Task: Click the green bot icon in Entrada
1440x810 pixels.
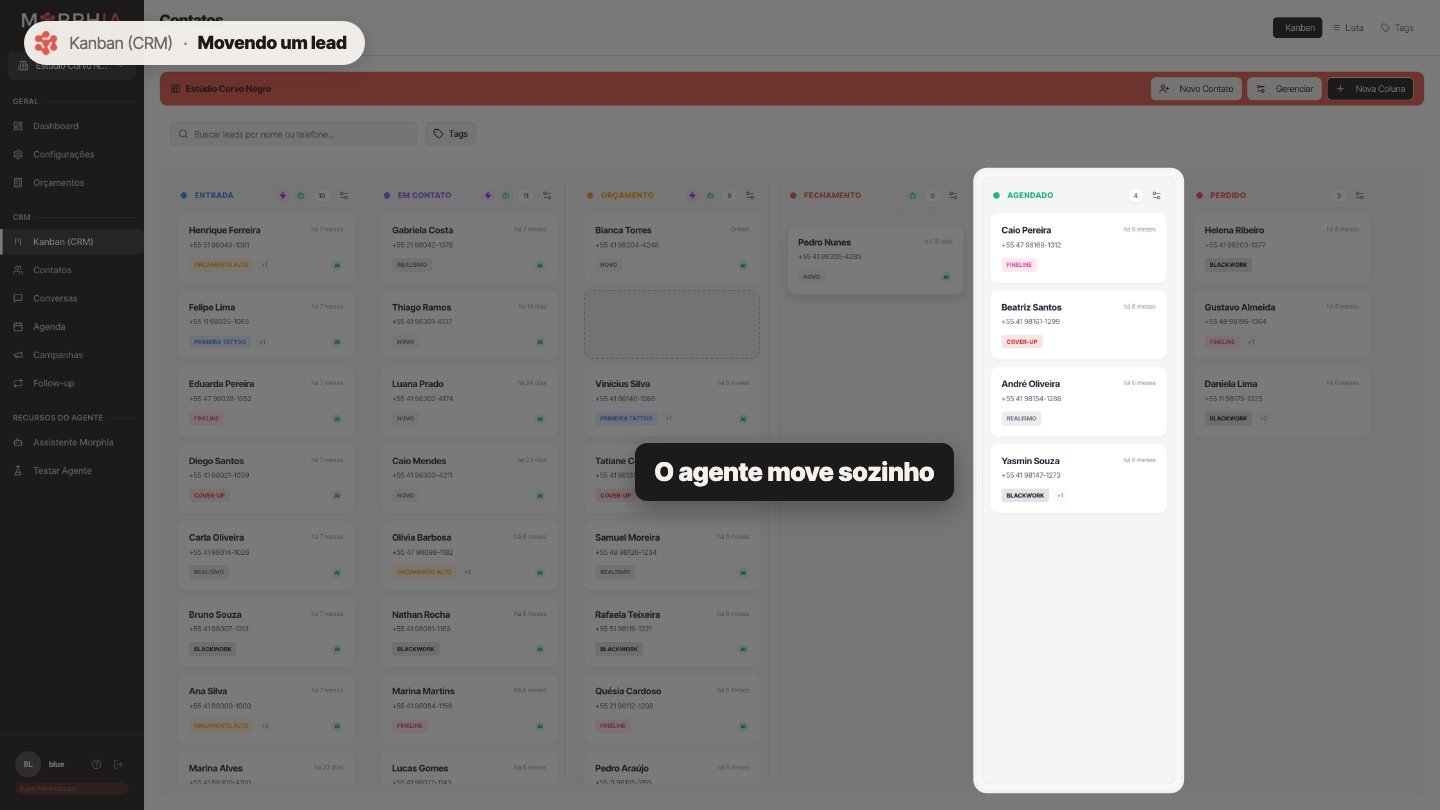Action: (301, 196)
